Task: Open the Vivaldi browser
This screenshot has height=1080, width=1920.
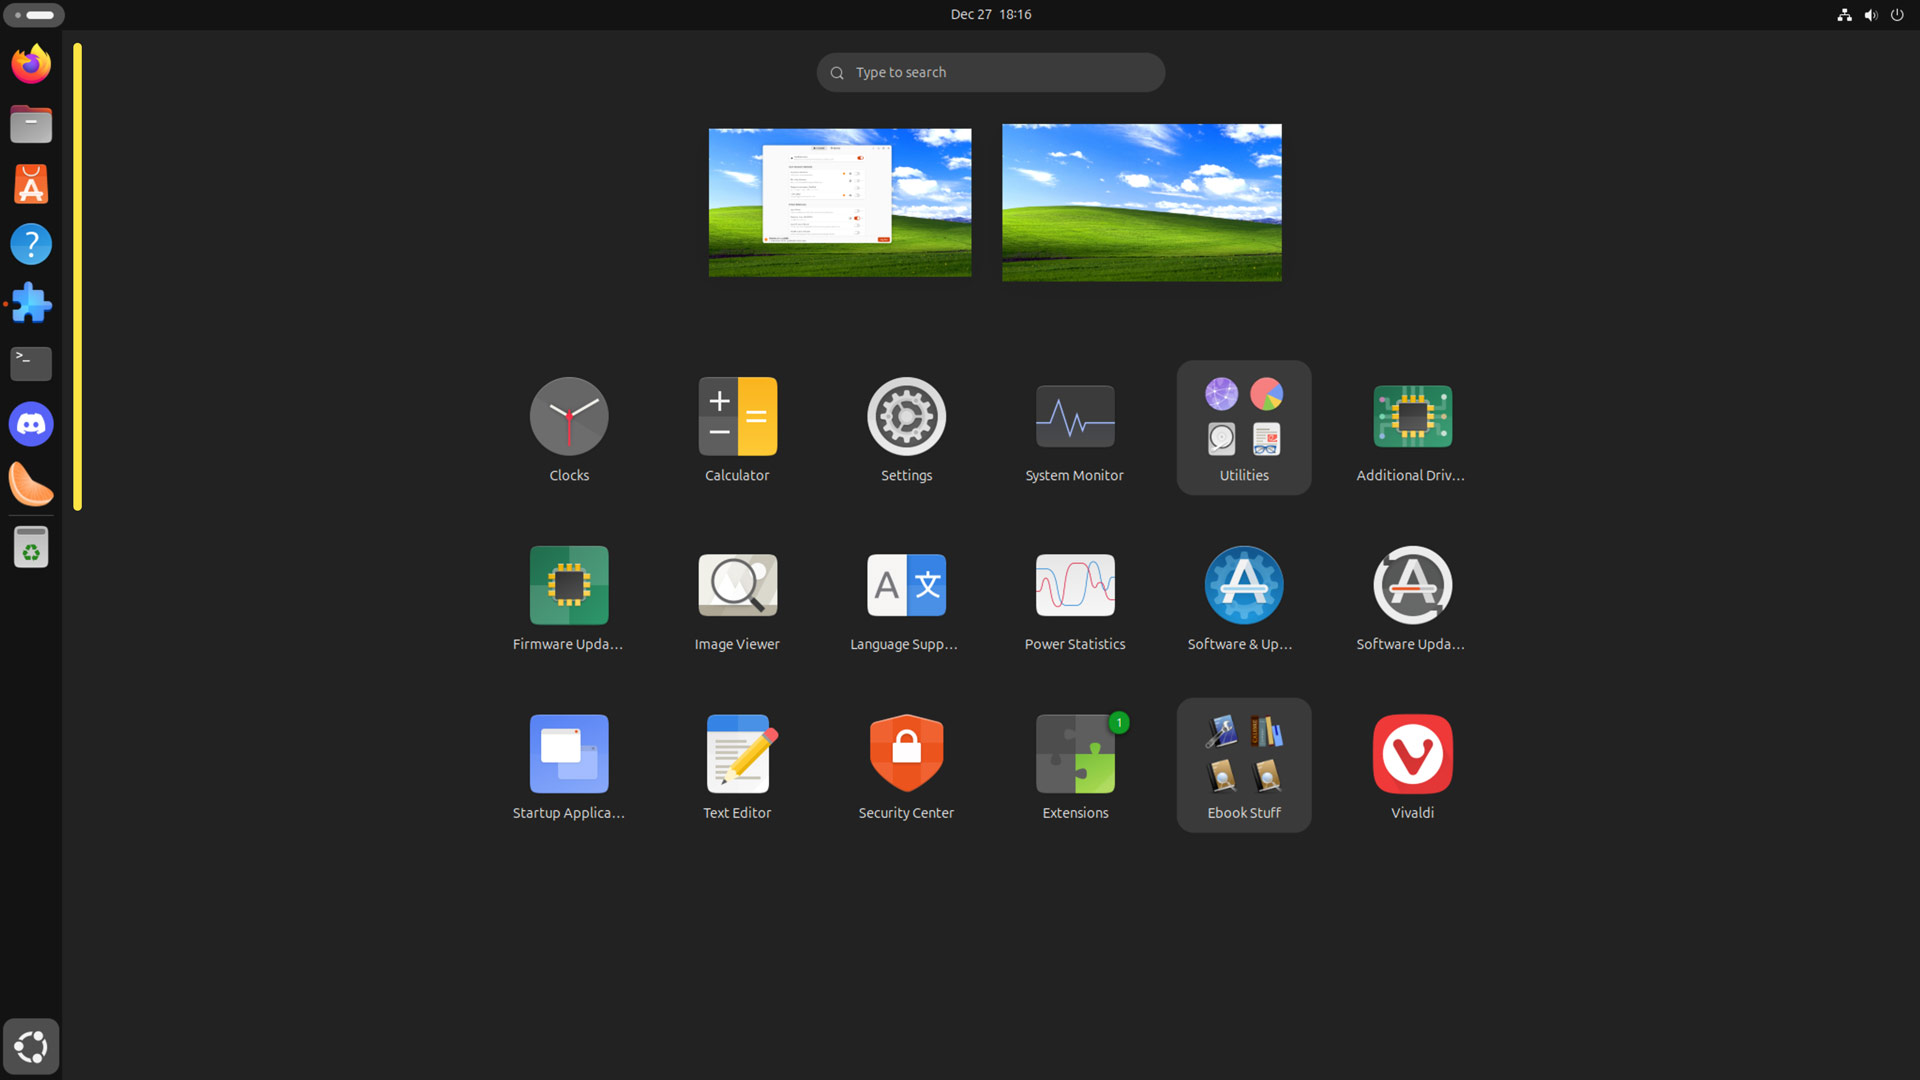Action: [1412, 766]
